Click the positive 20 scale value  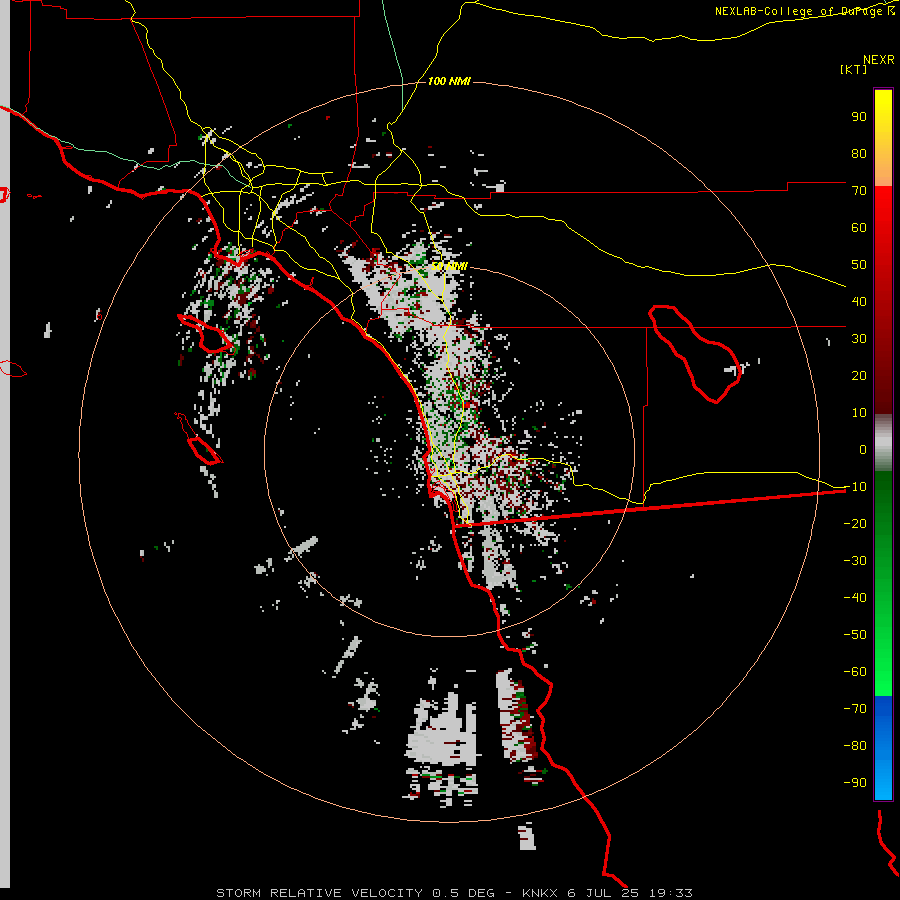859,376
